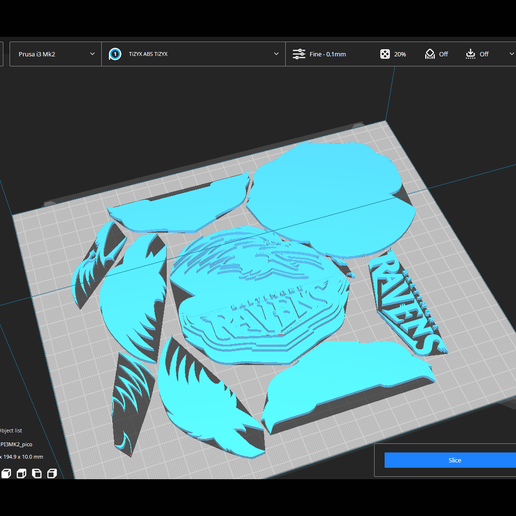The height and width of the screenshot is (516, 516).
Task: Toggle the Object list header
Action: [11, 431]
